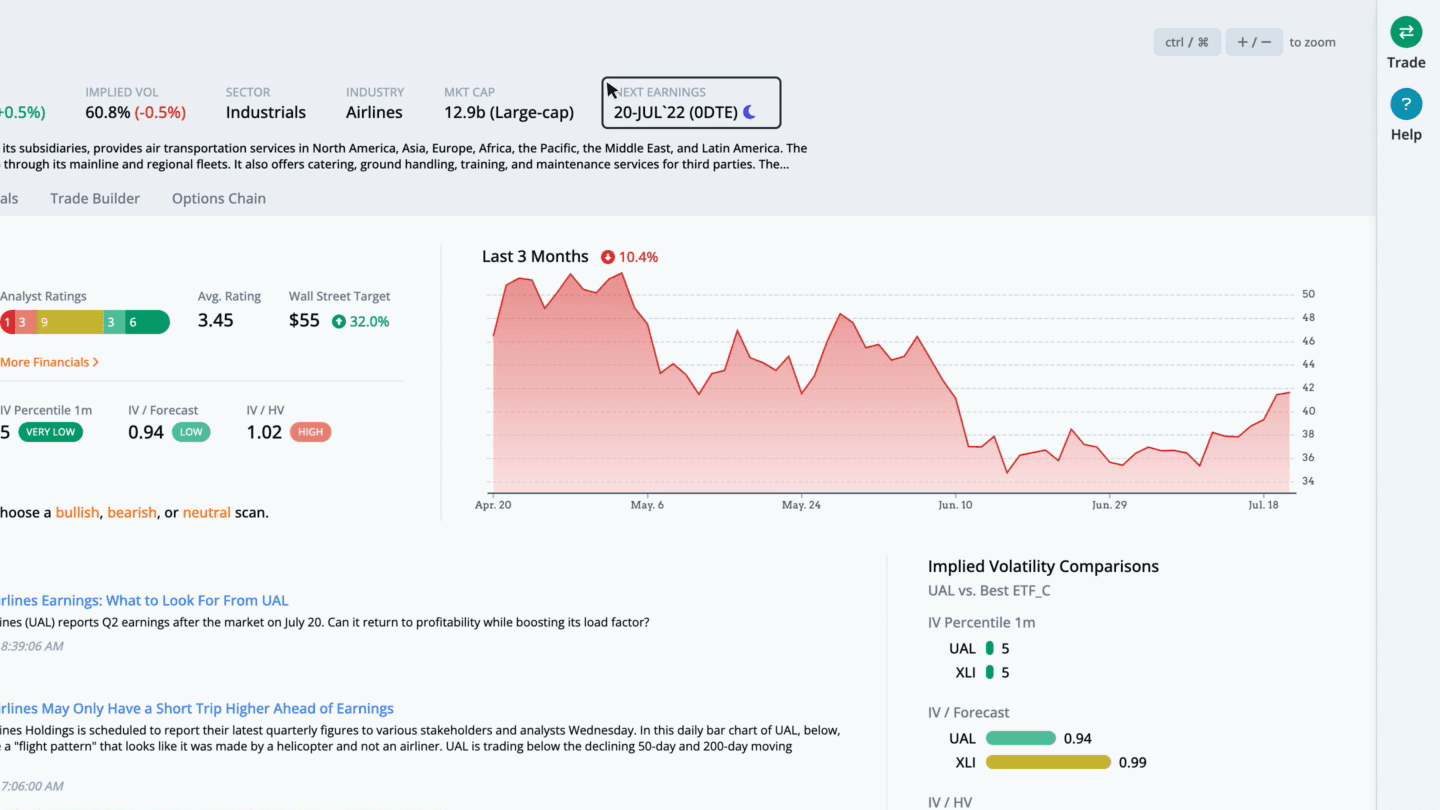Click the neutral scan link
This screenshot has width=1440, height=810.
(x=207, y=512)
